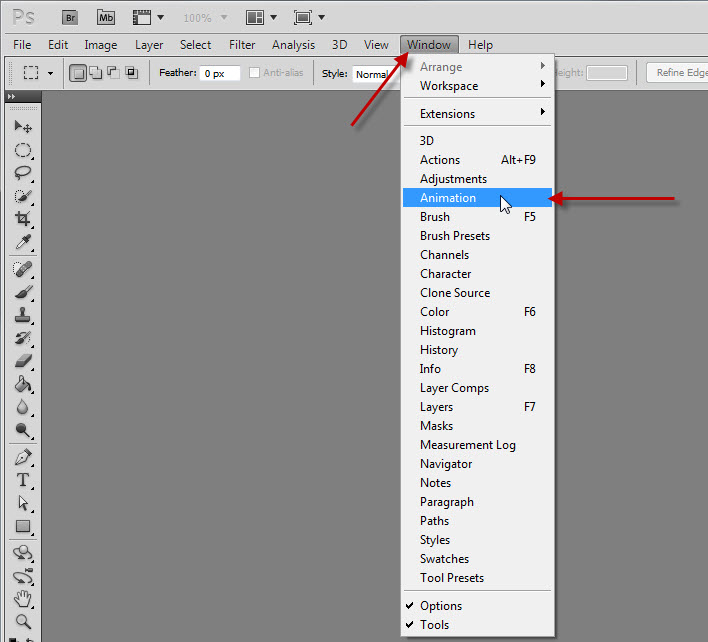Click the Feather value field
Image resolution: width=708 pixels, height=642 pixels.
pos(220,74)
